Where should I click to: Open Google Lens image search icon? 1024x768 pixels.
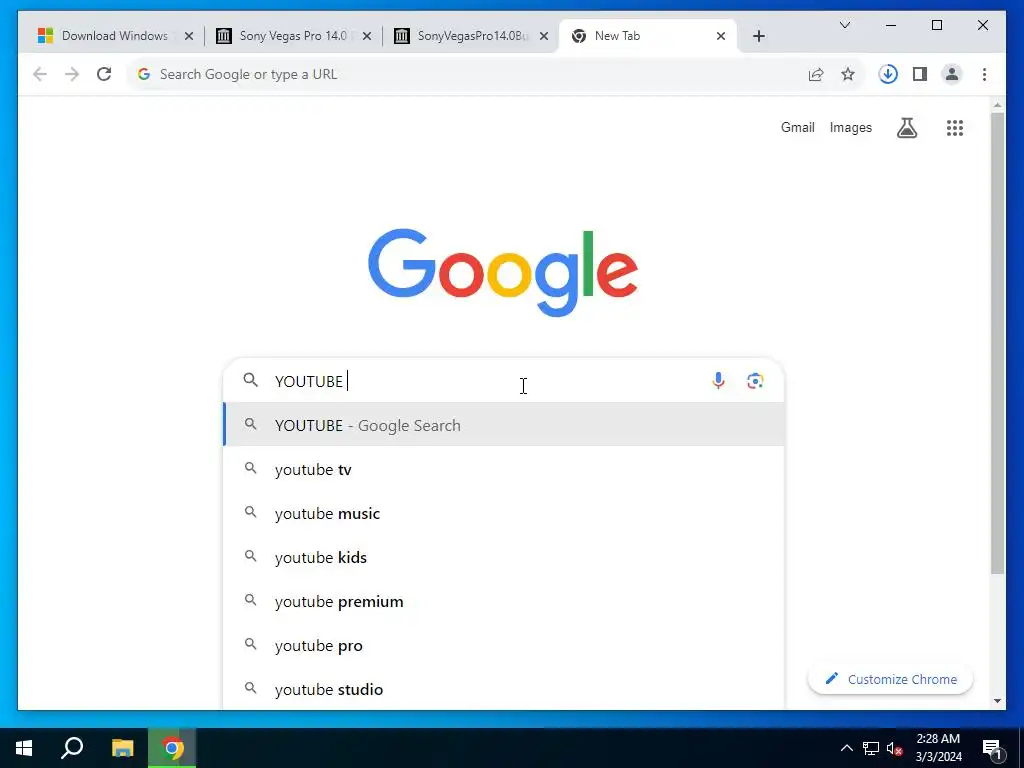[755, 381]
